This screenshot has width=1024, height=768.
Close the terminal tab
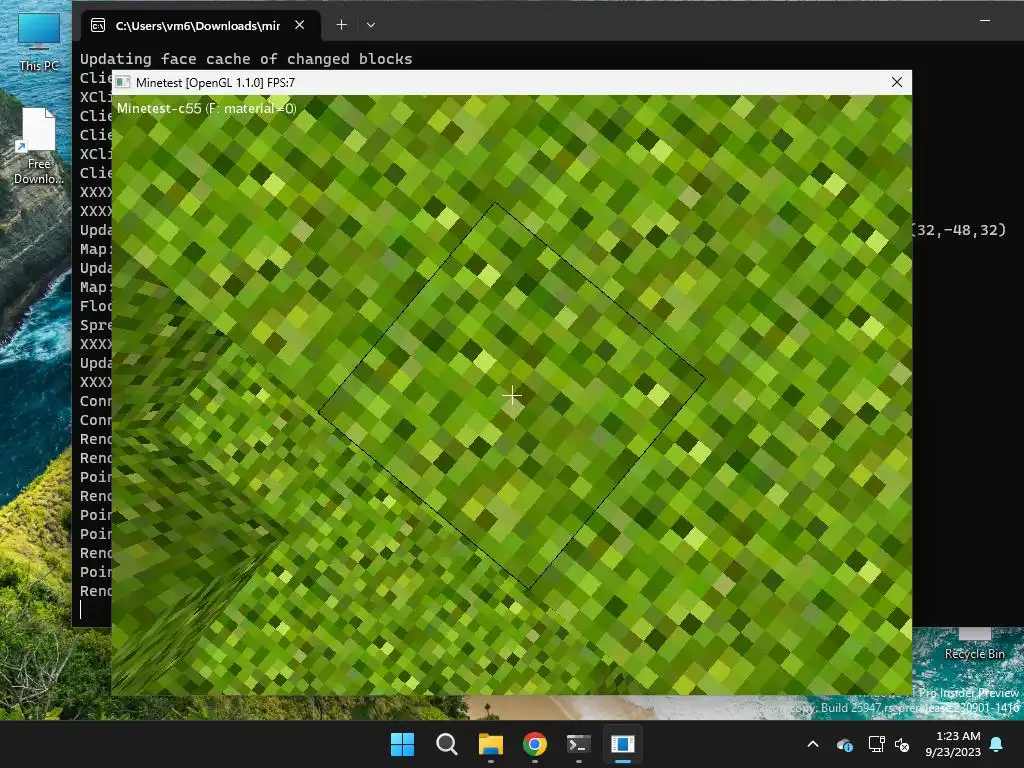(x=300, y=25)
